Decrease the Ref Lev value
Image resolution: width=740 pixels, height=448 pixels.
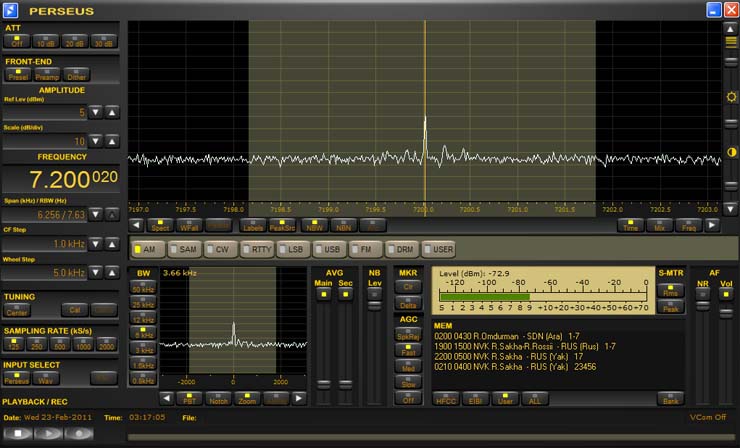point(96,112)
